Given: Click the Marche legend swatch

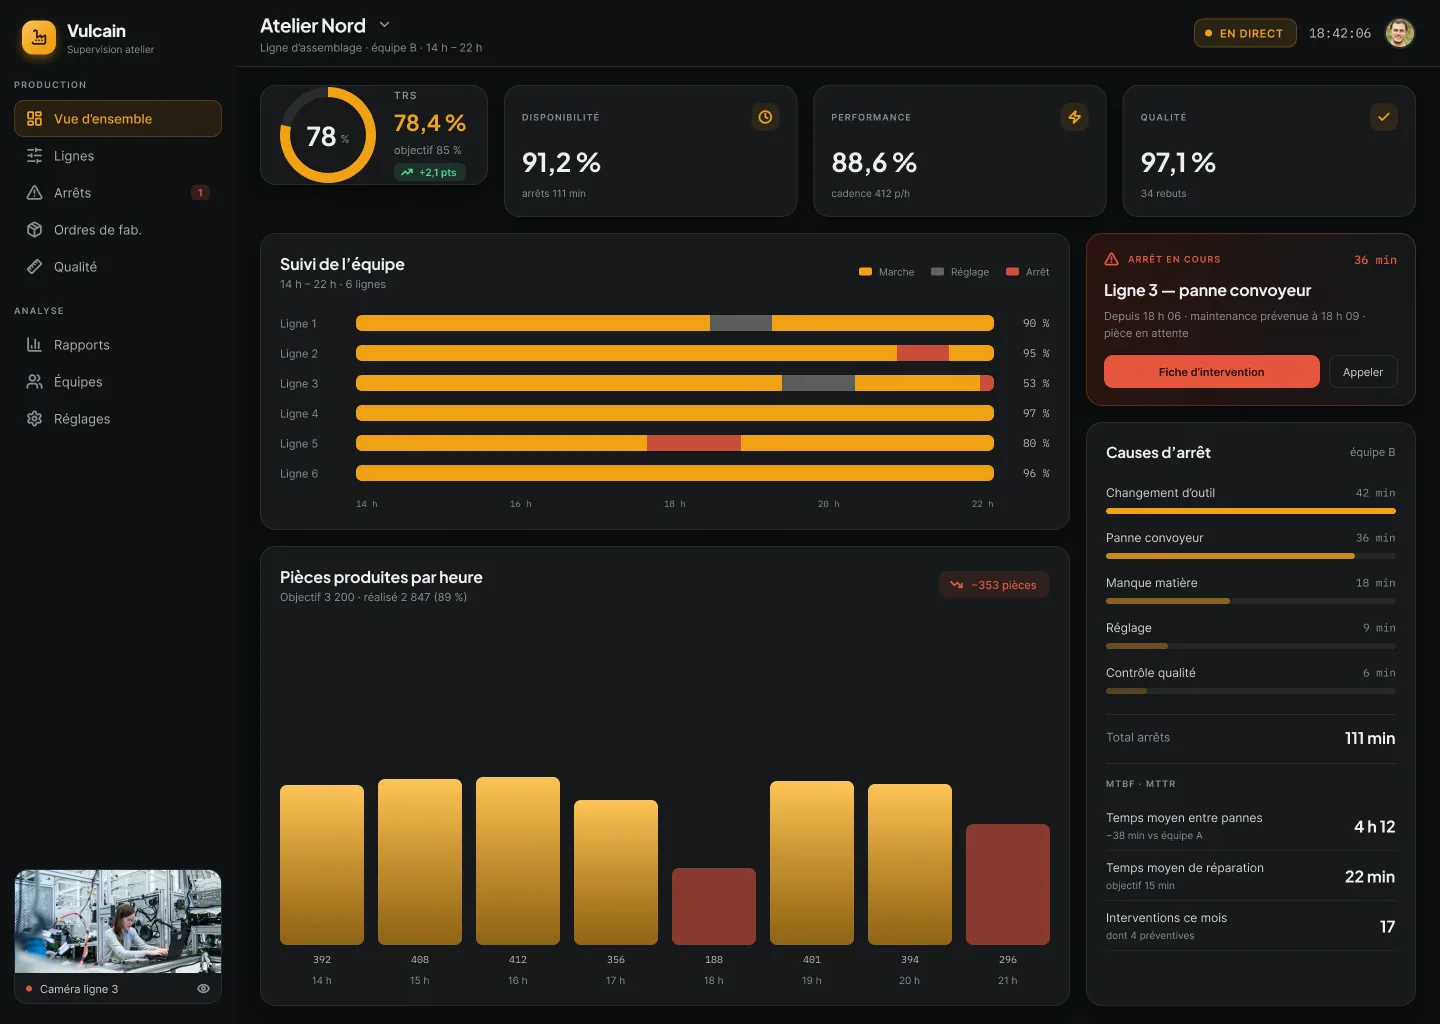Looking at the screenshot, I should point(866,272).
